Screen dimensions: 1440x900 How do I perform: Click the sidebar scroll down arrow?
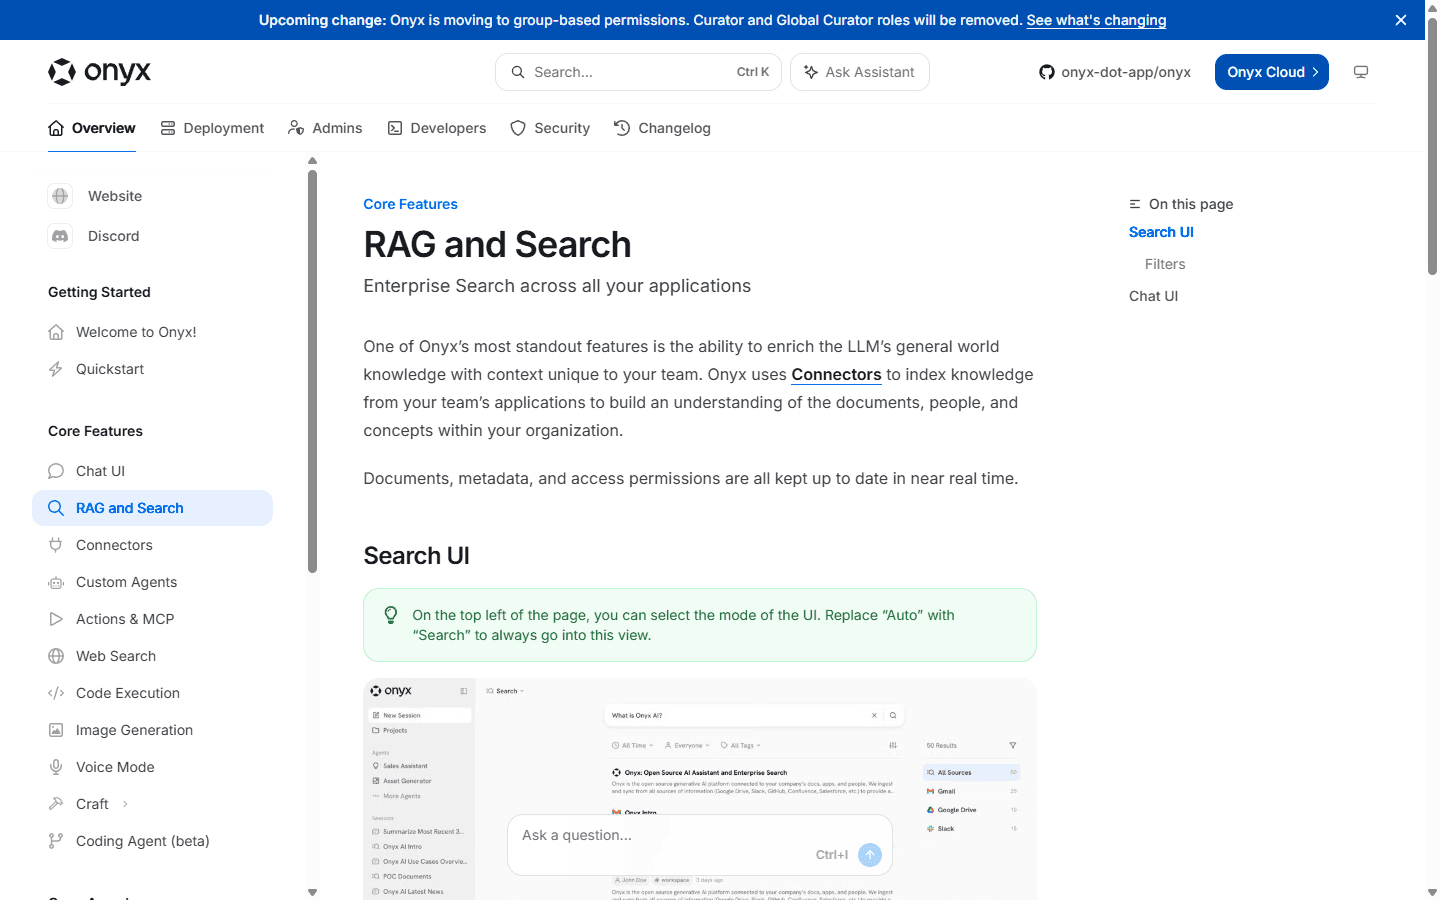312,892
